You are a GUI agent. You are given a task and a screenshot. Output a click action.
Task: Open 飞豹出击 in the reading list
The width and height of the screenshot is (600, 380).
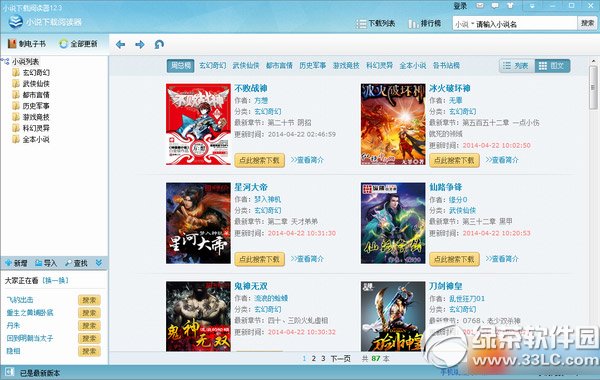tap(20, 300)
